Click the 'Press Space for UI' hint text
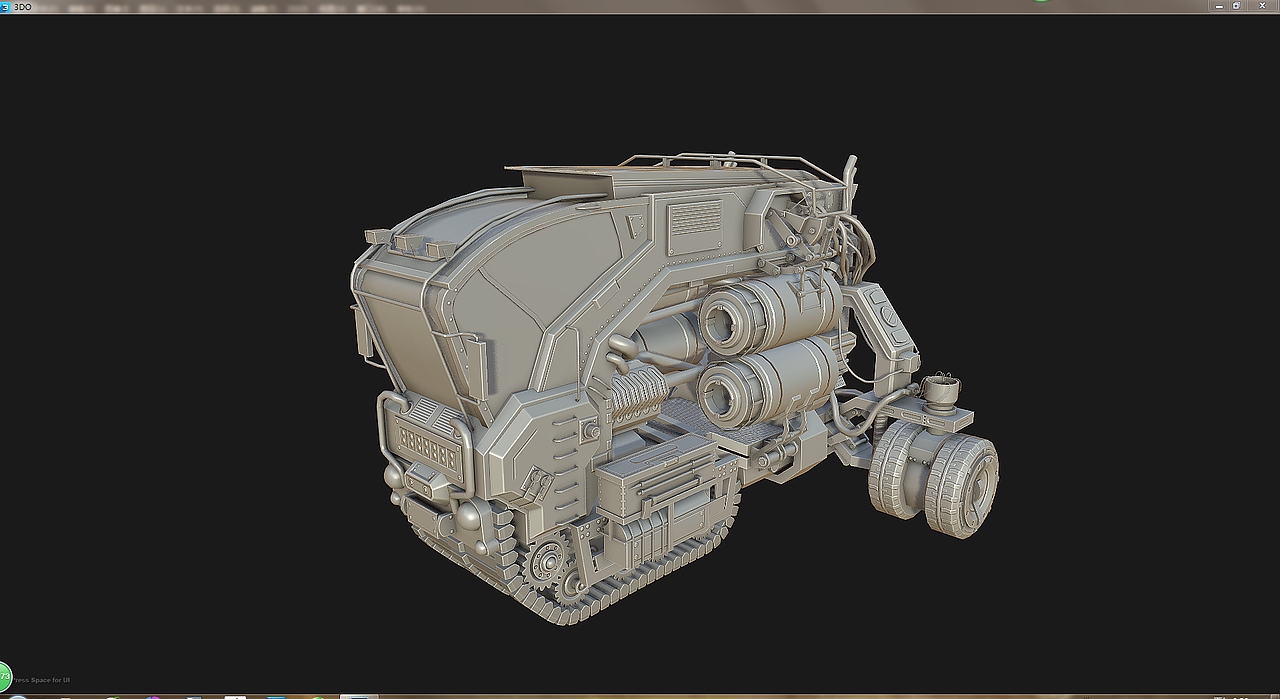Screen dimensions: 1280x699 tap(42, 680)
